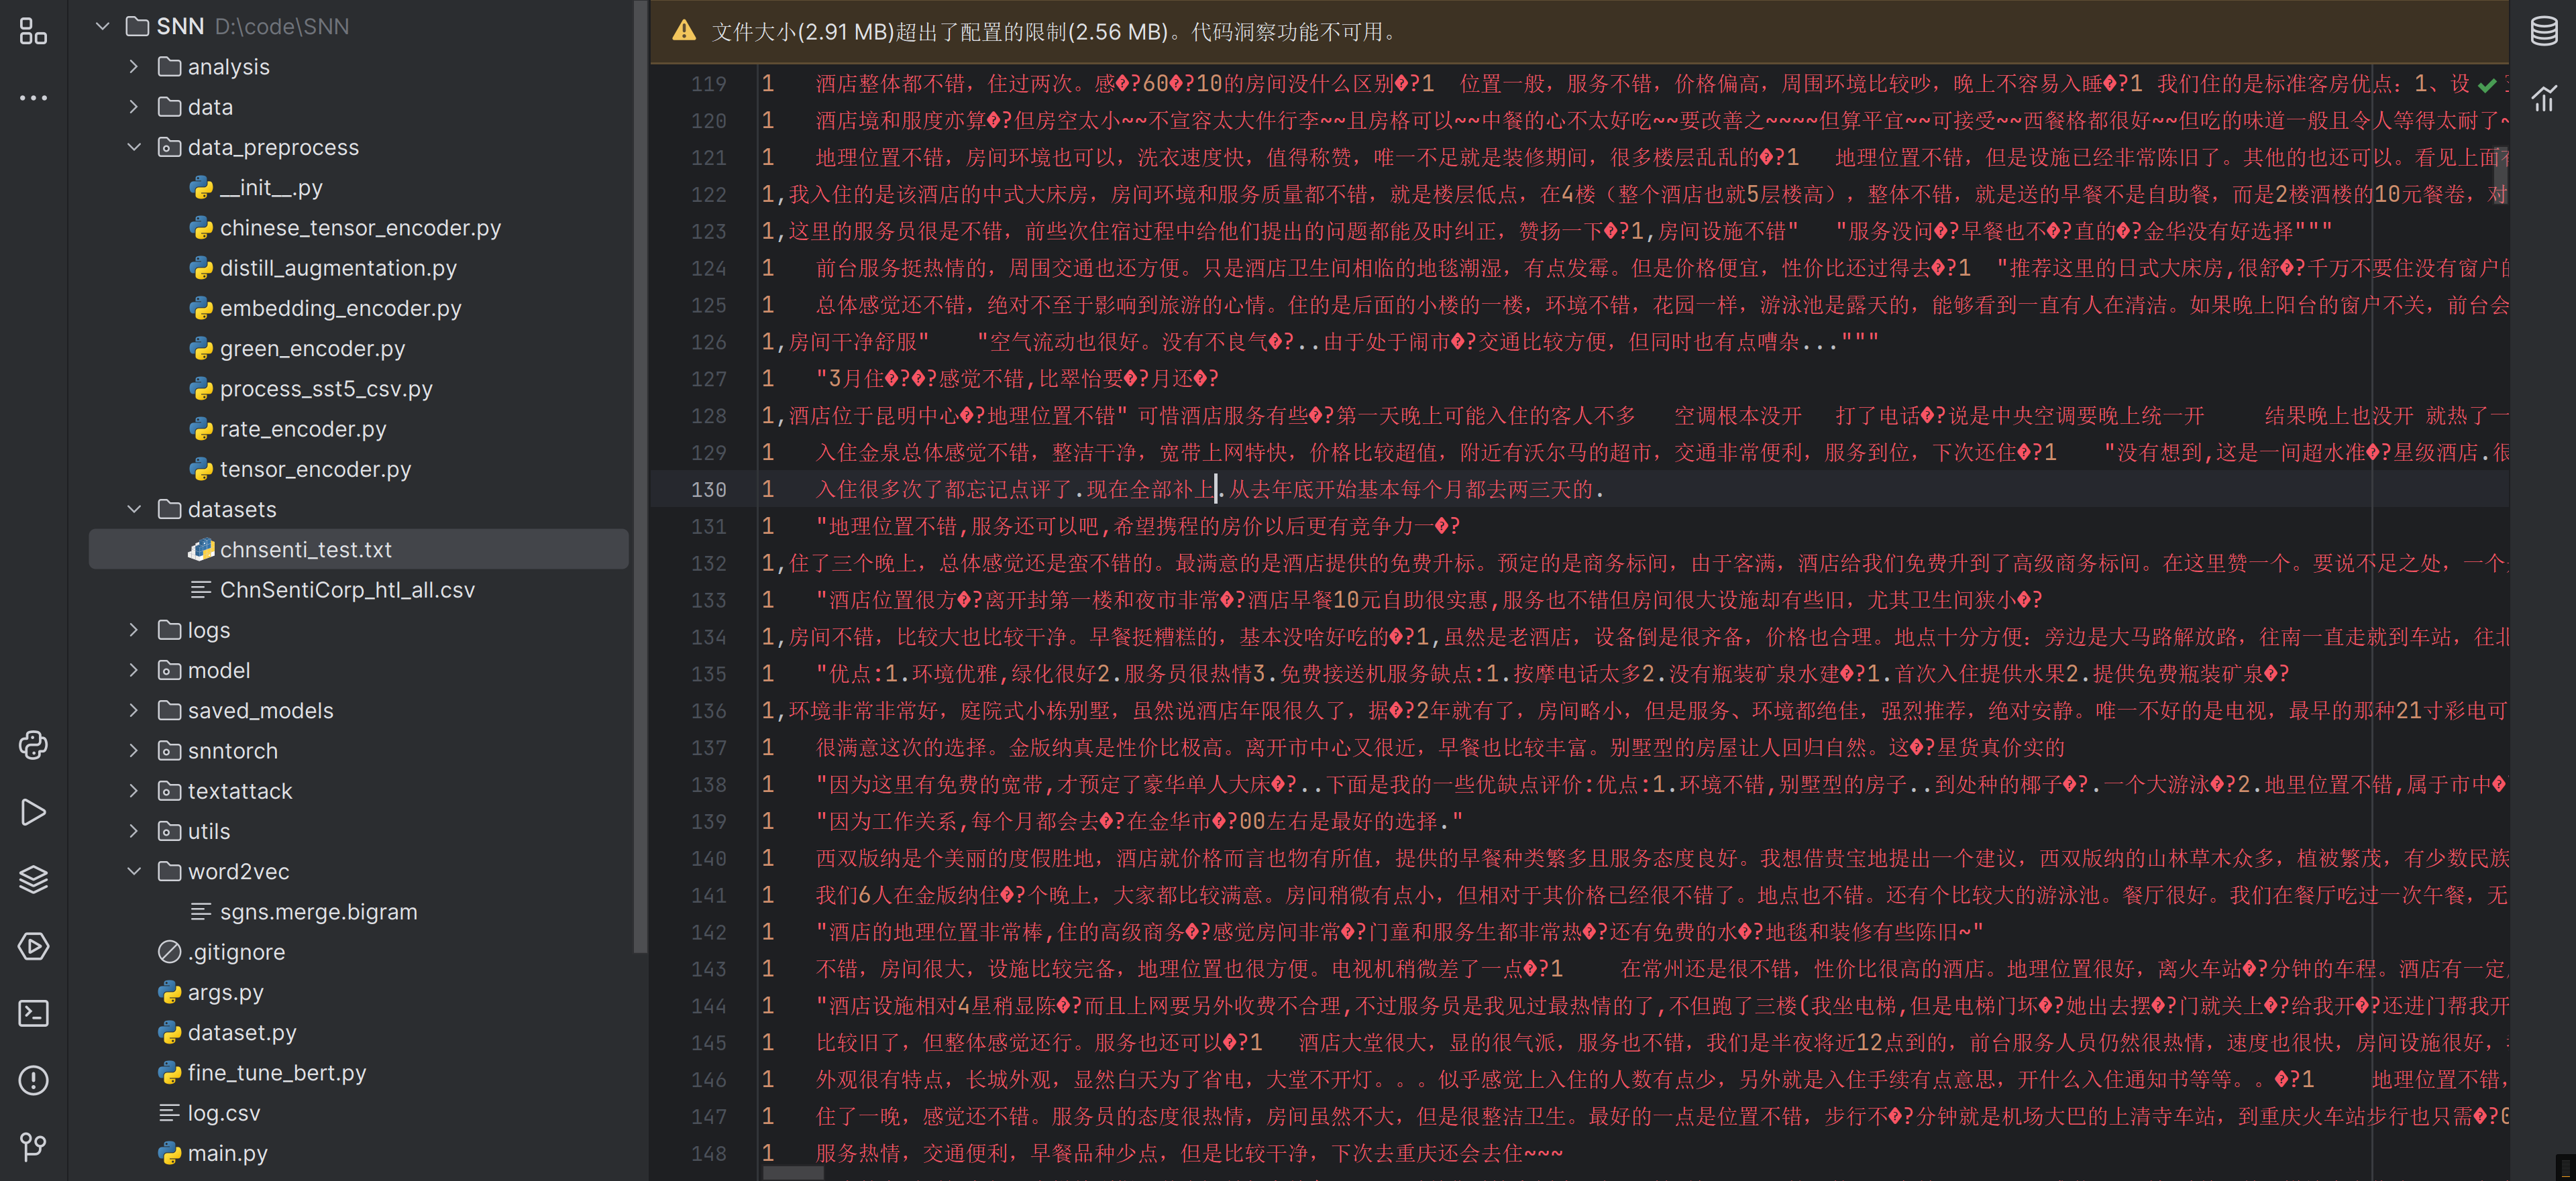Collapse the data_preprocess folder

point(134,147)
